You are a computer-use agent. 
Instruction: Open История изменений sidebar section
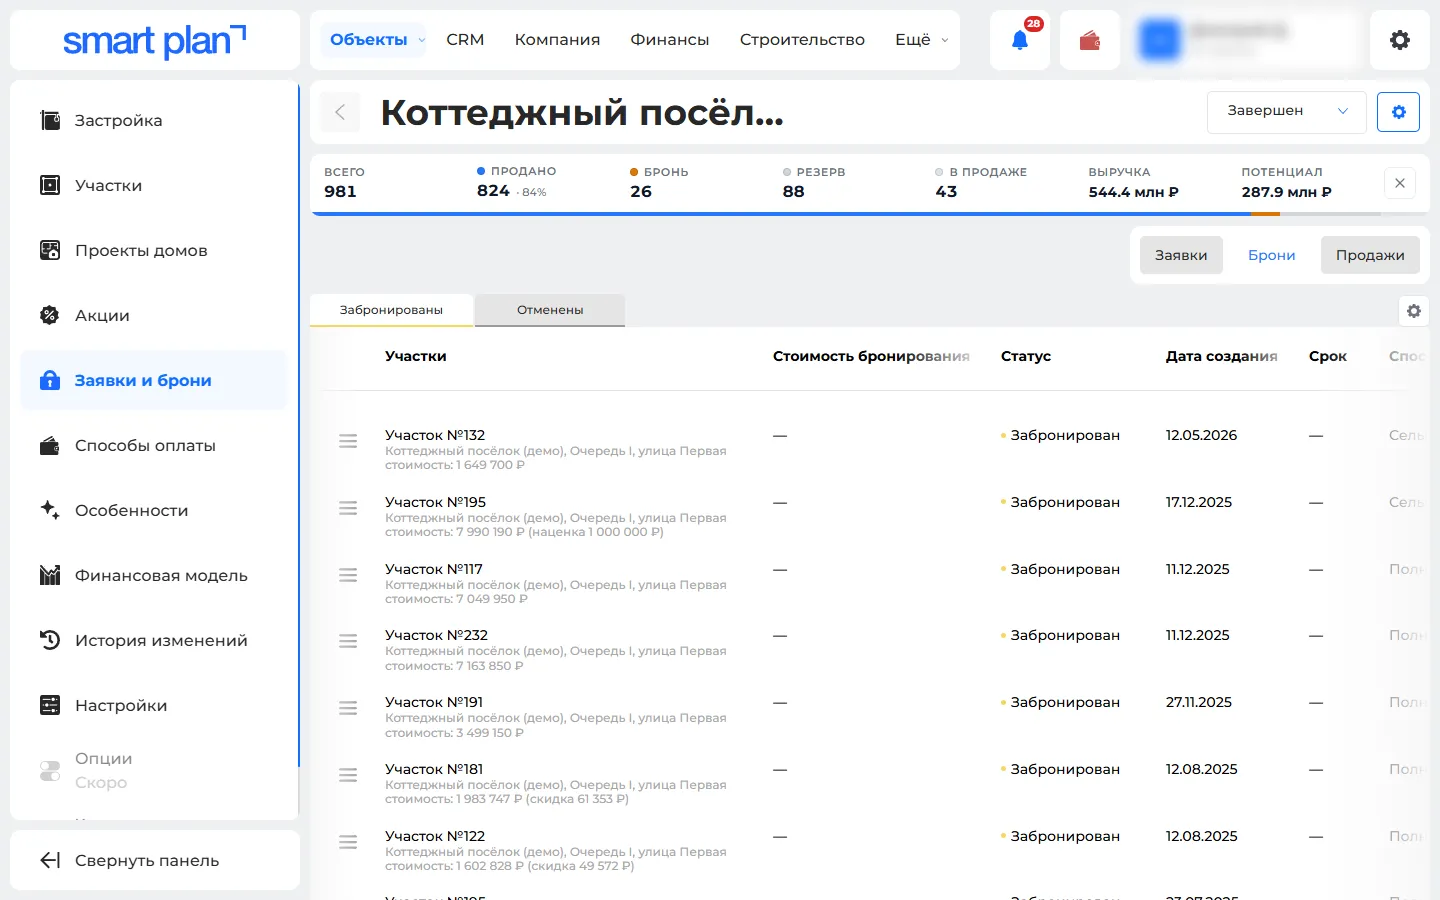pos(154,640)
